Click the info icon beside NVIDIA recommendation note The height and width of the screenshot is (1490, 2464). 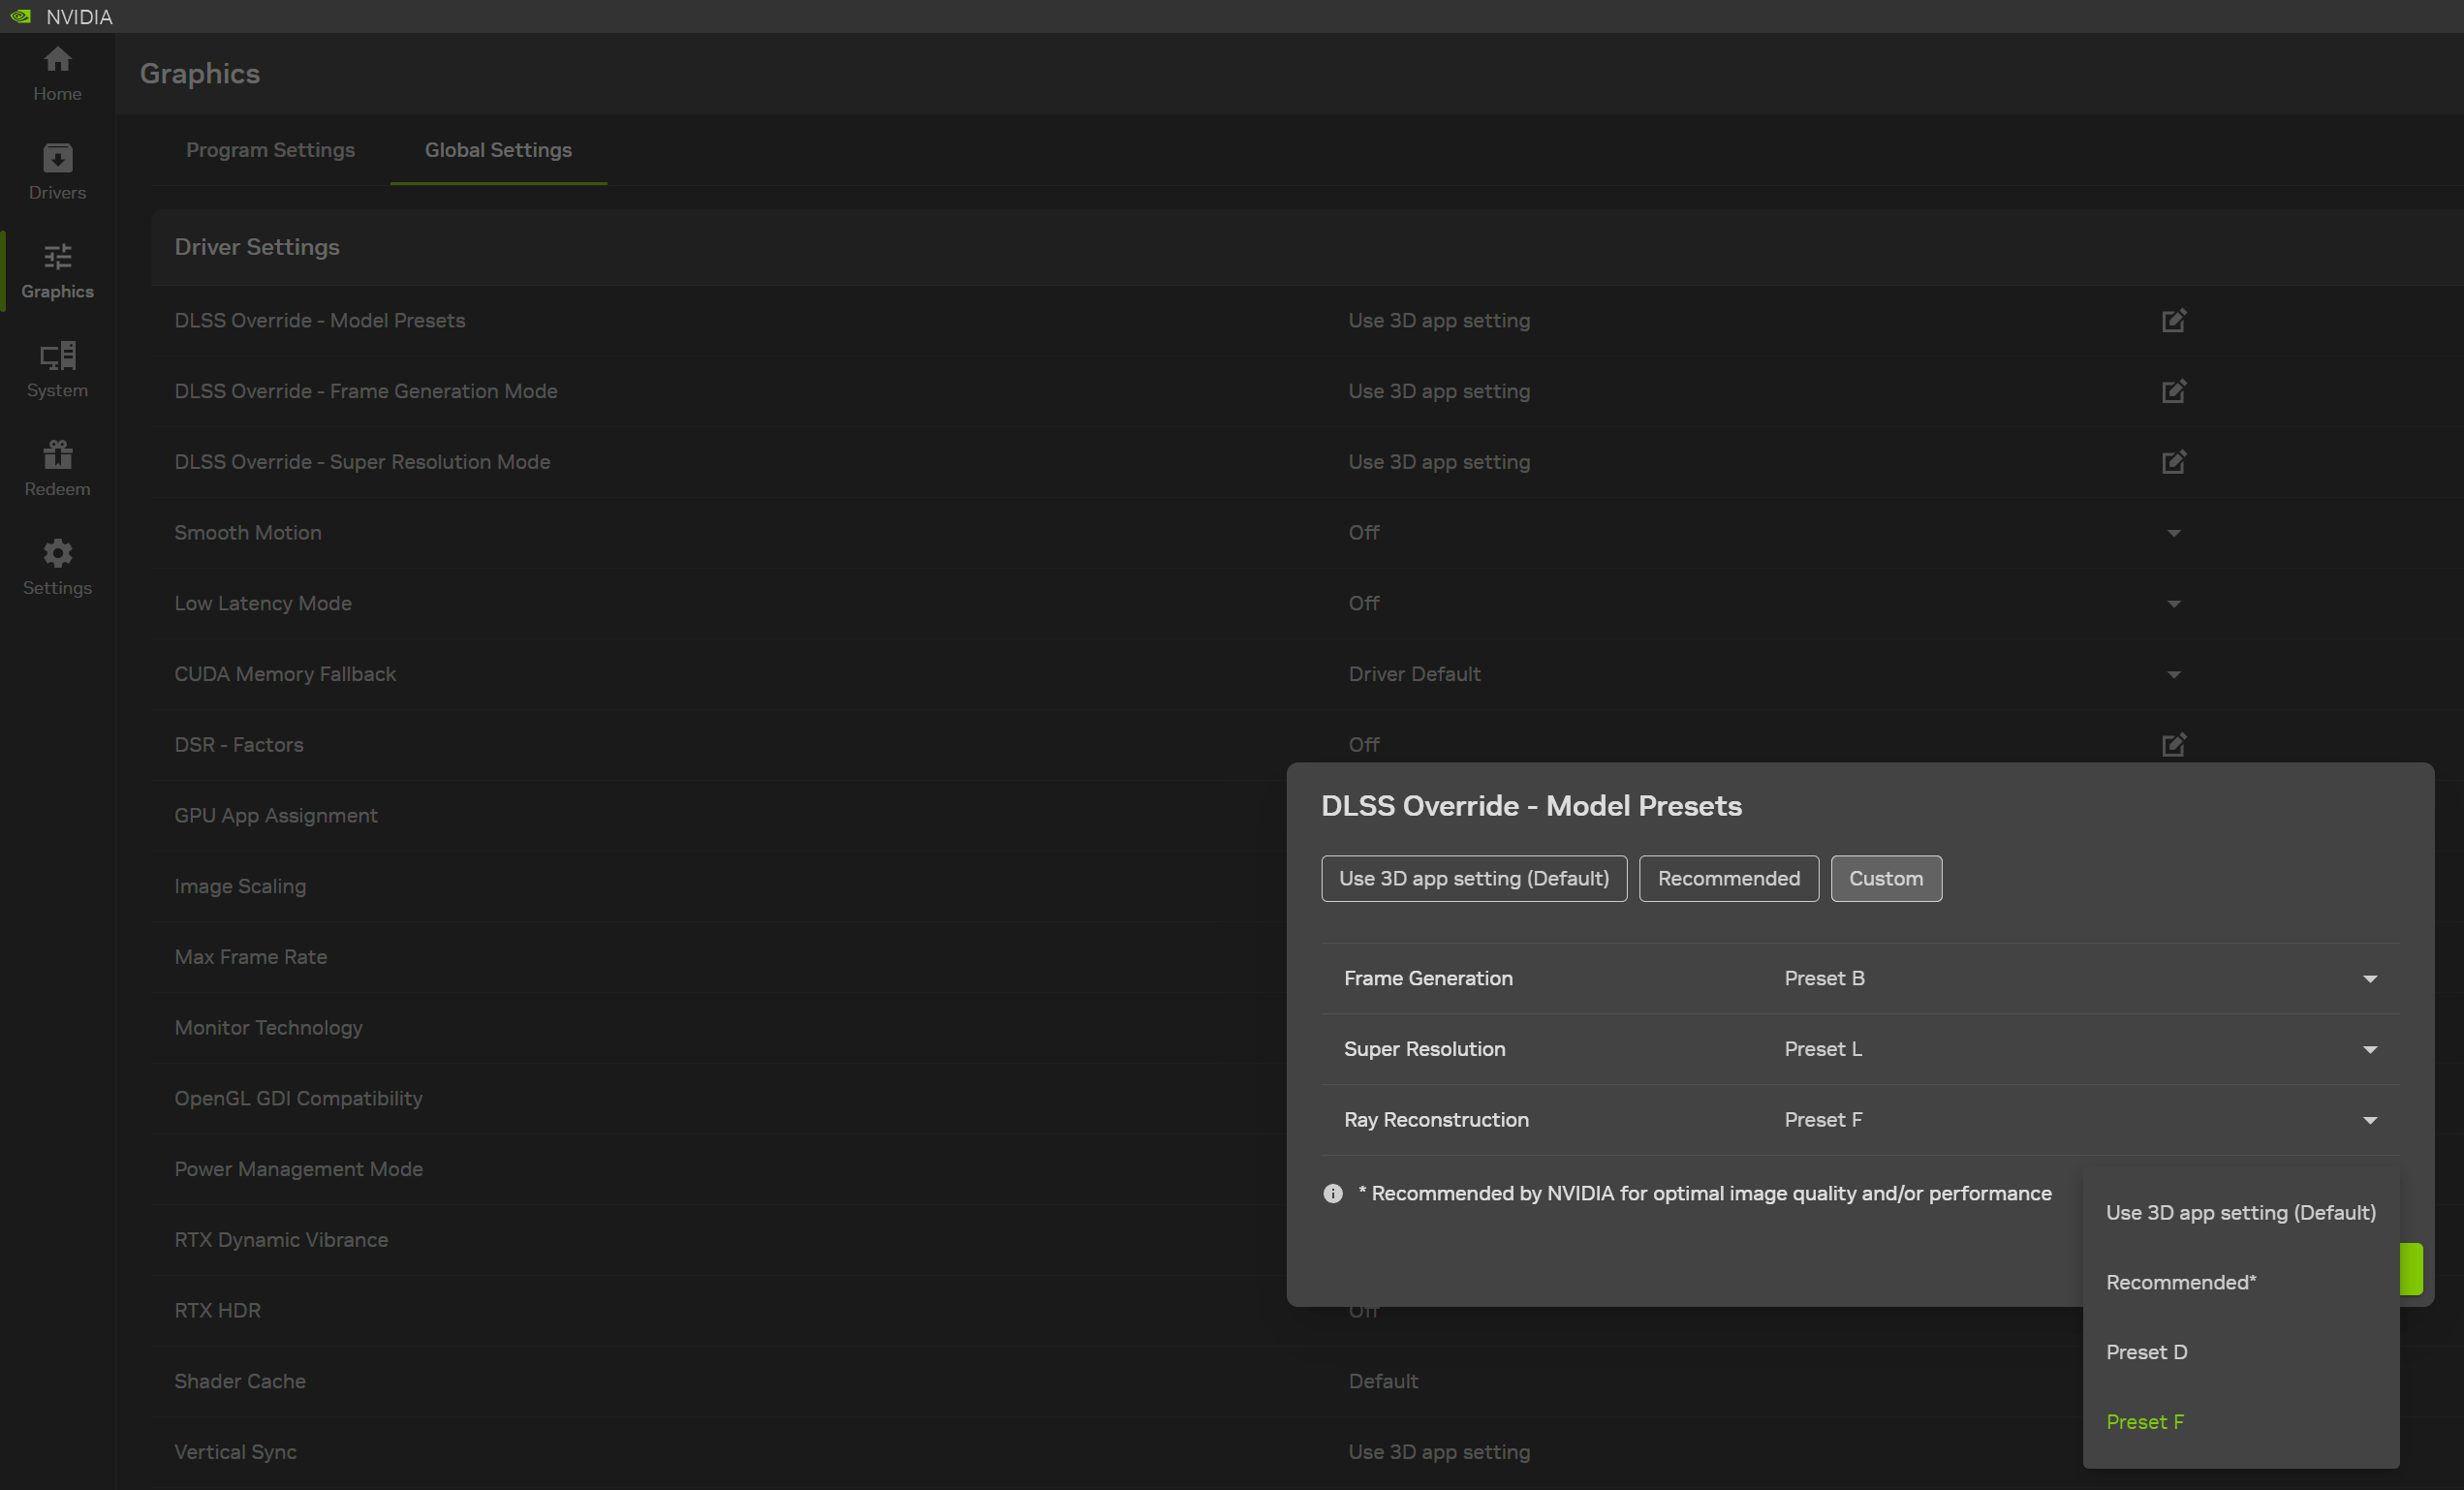pos(1332,1193)
